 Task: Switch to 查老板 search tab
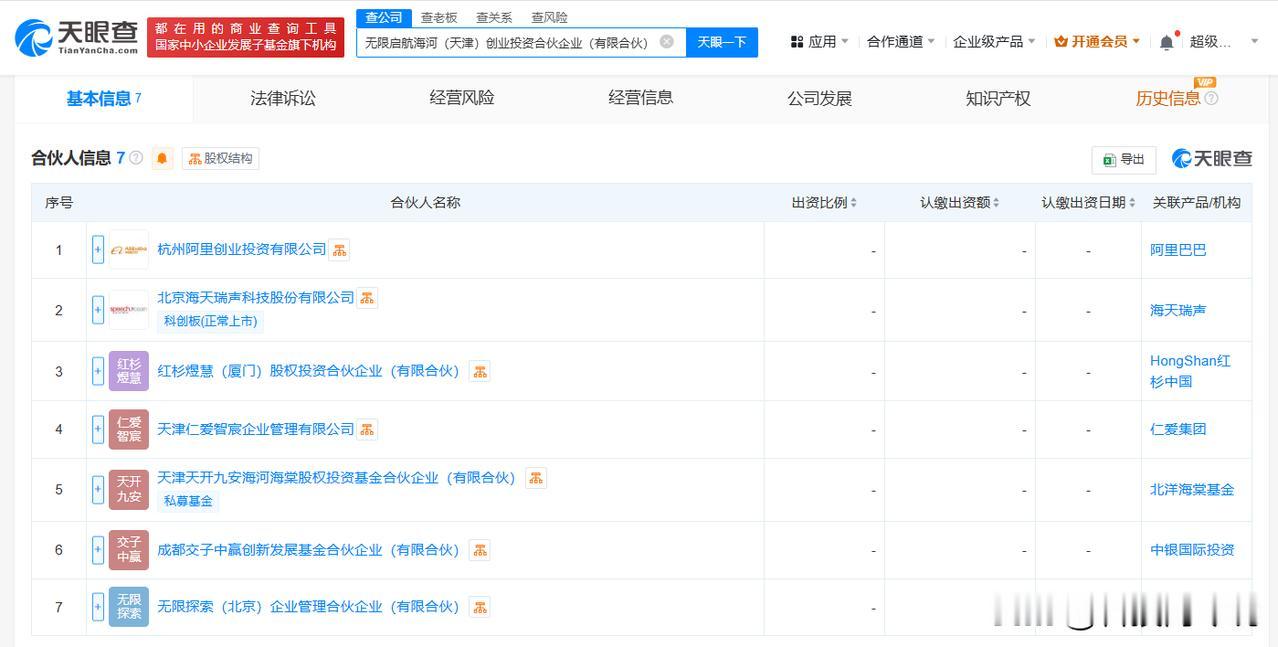point(439,17)
